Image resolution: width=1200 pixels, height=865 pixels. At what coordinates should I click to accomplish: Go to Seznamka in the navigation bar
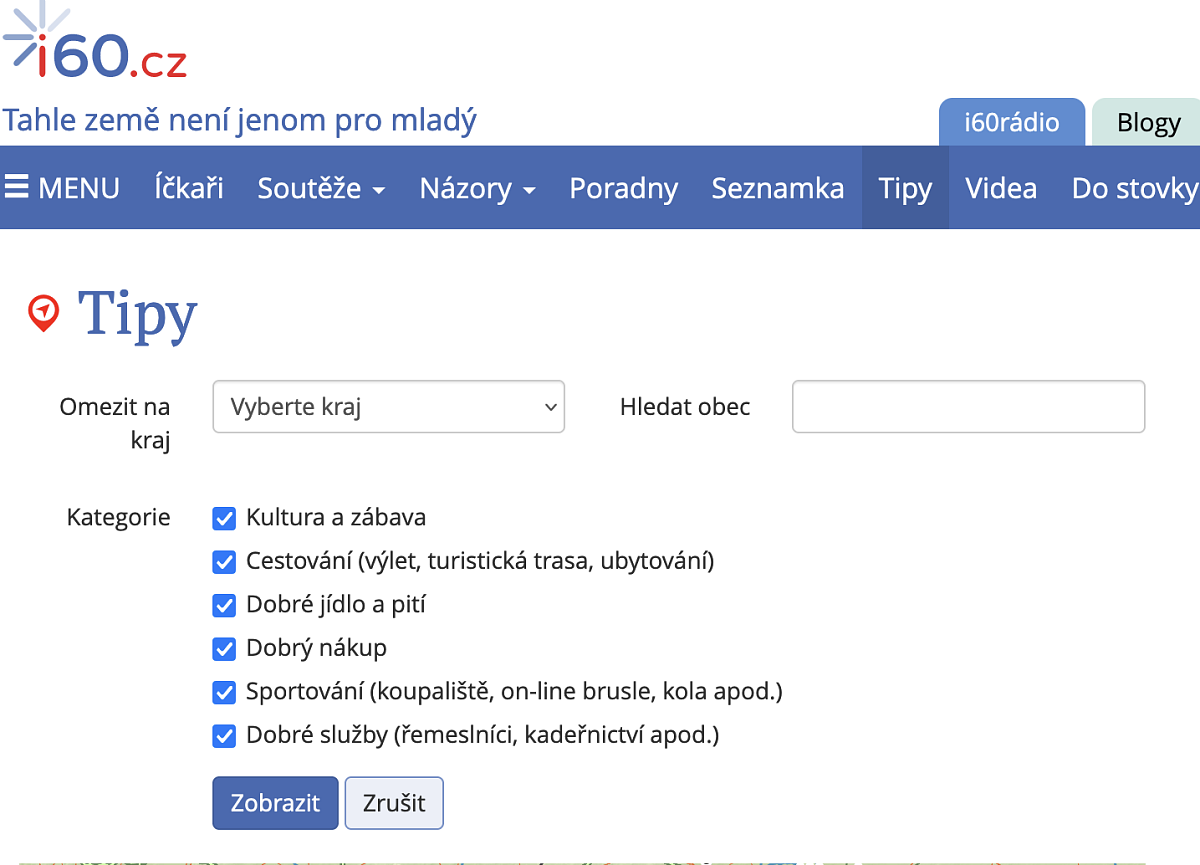coord(777,188)
